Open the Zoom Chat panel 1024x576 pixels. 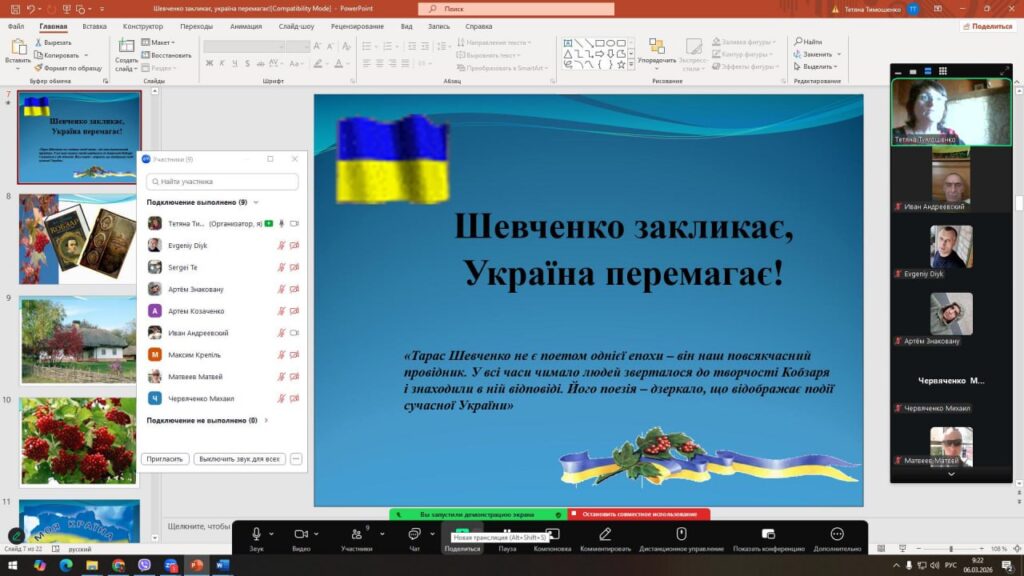tap(414, 535)
